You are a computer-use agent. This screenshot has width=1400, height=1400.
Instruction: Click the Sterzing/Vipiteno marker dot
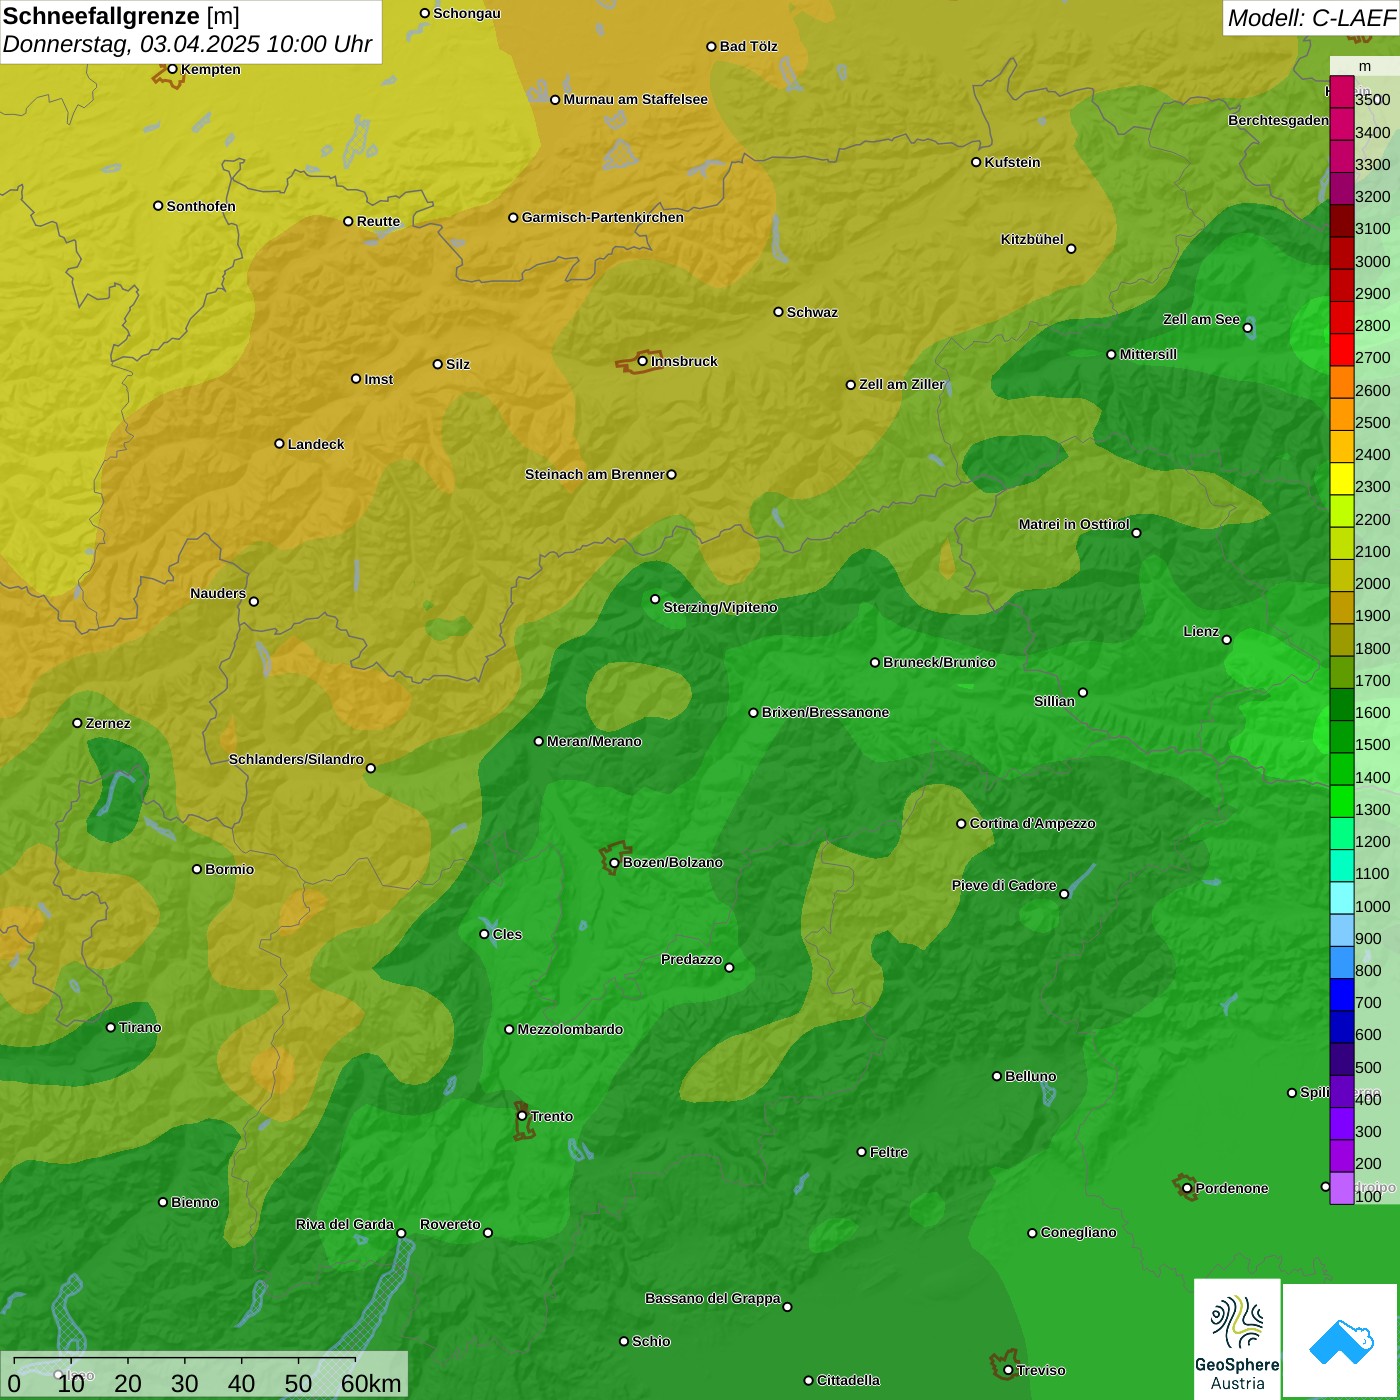click(x=655, y=599)
